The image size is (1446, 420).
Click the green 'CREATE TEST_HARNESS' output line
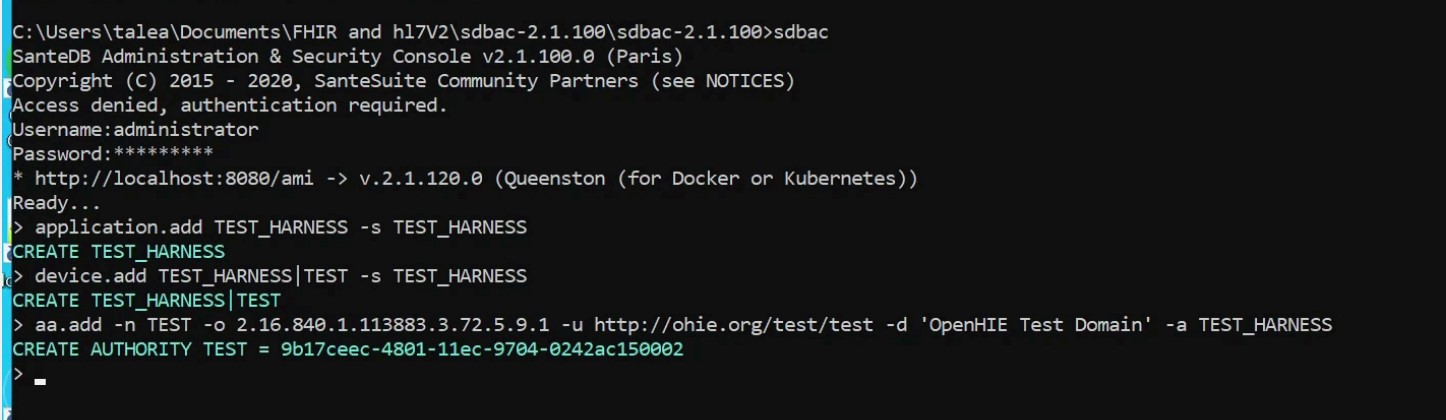coord(118,252)
